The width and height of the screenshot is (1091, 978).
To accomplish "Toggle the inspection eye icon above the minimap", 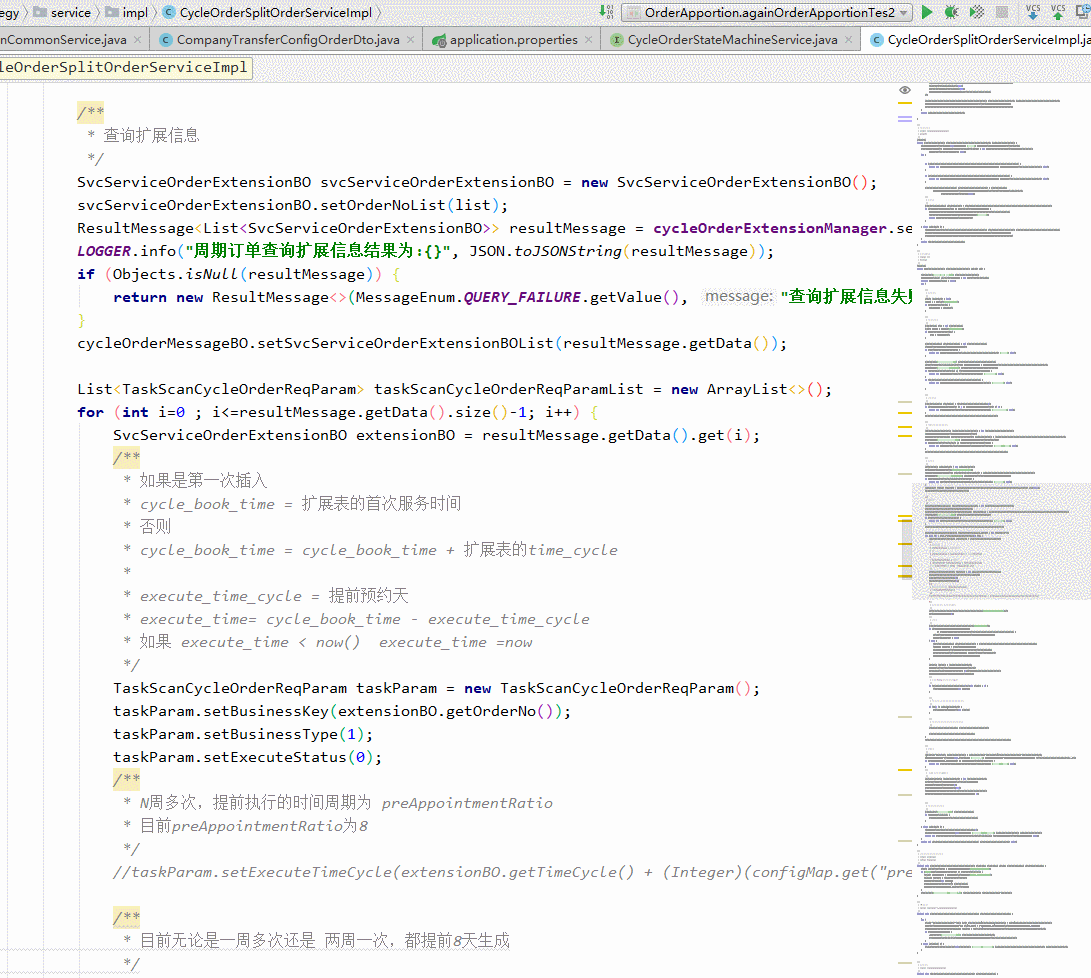I will 905,90.
